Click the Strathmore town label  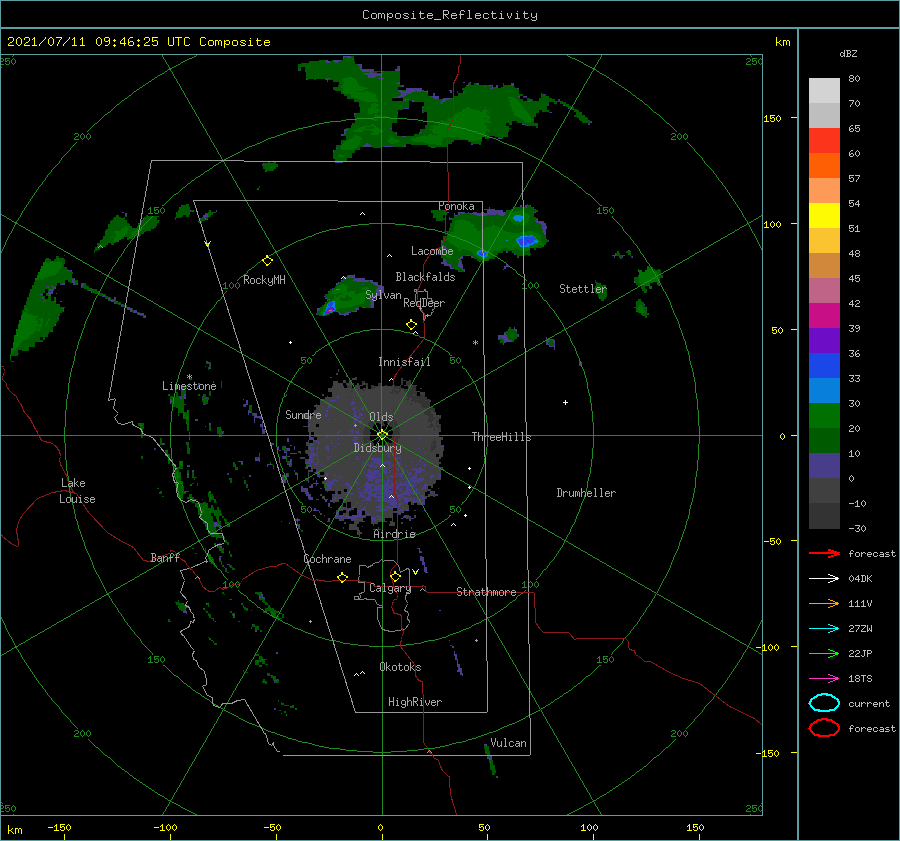(x=486, y=592)
